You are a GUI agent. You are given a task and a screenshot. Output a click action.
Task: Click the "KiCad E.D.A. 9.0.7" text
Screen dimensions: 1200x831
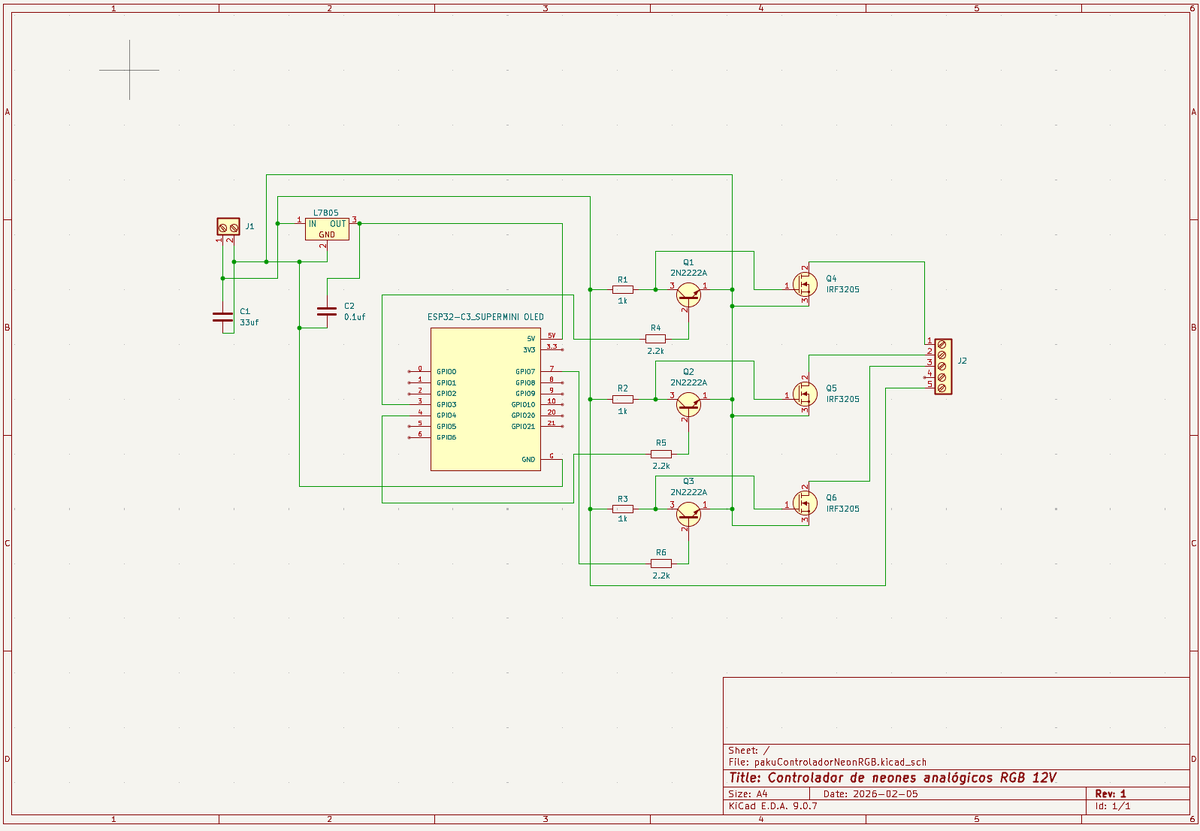(773, 806)
